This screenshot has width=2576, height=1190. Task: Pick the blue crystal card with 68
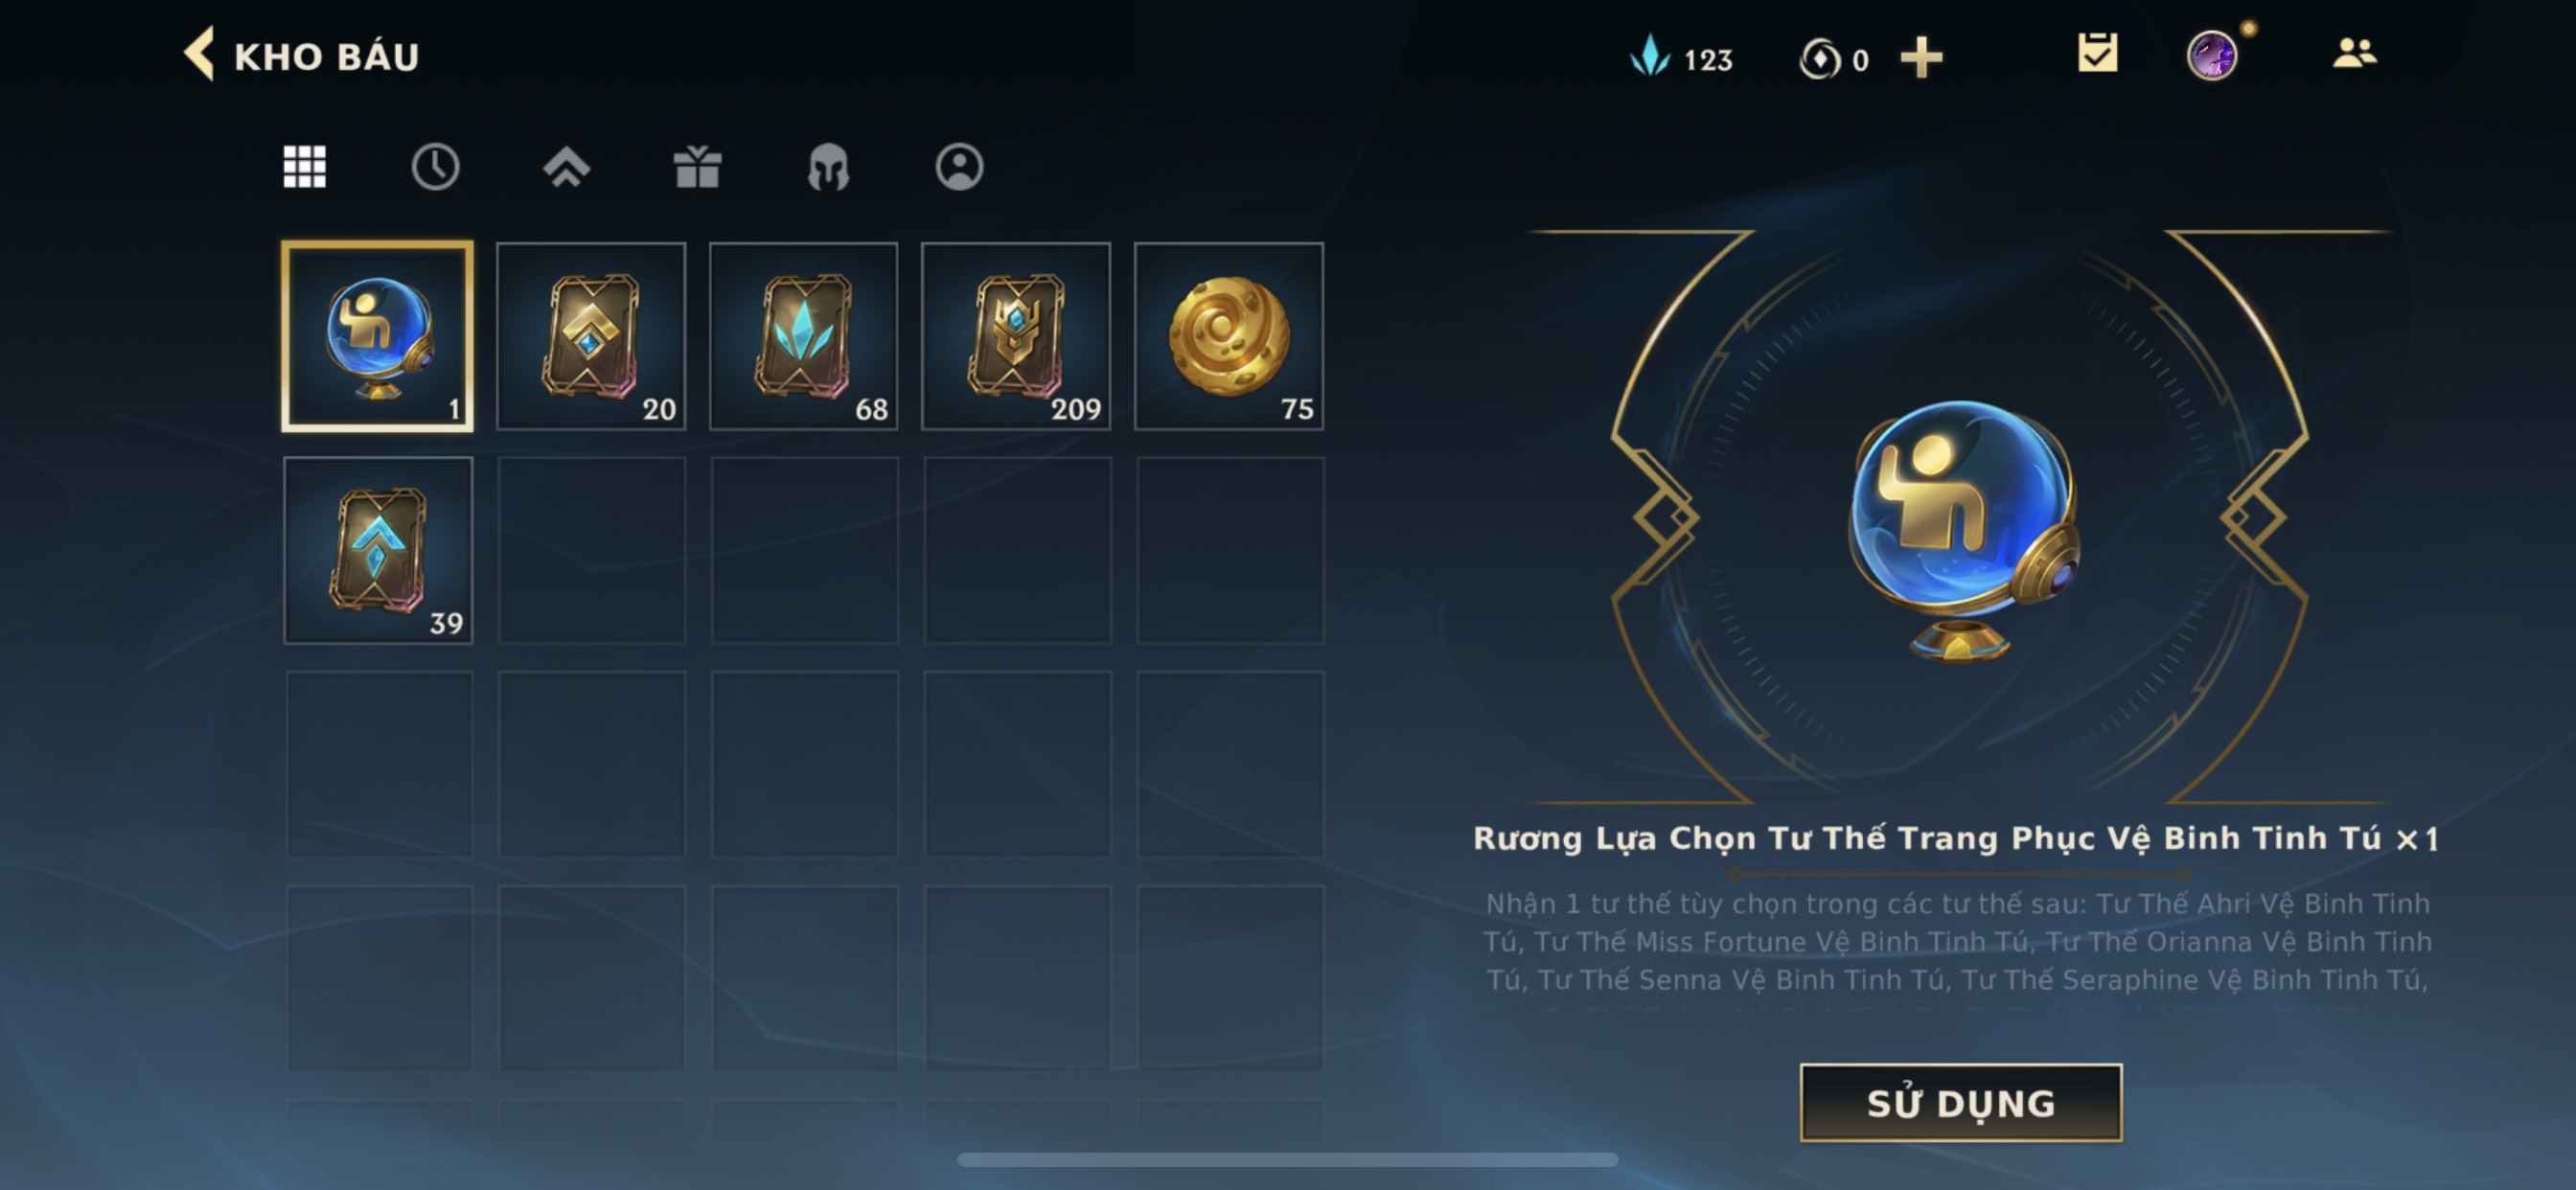pos(804,336)
